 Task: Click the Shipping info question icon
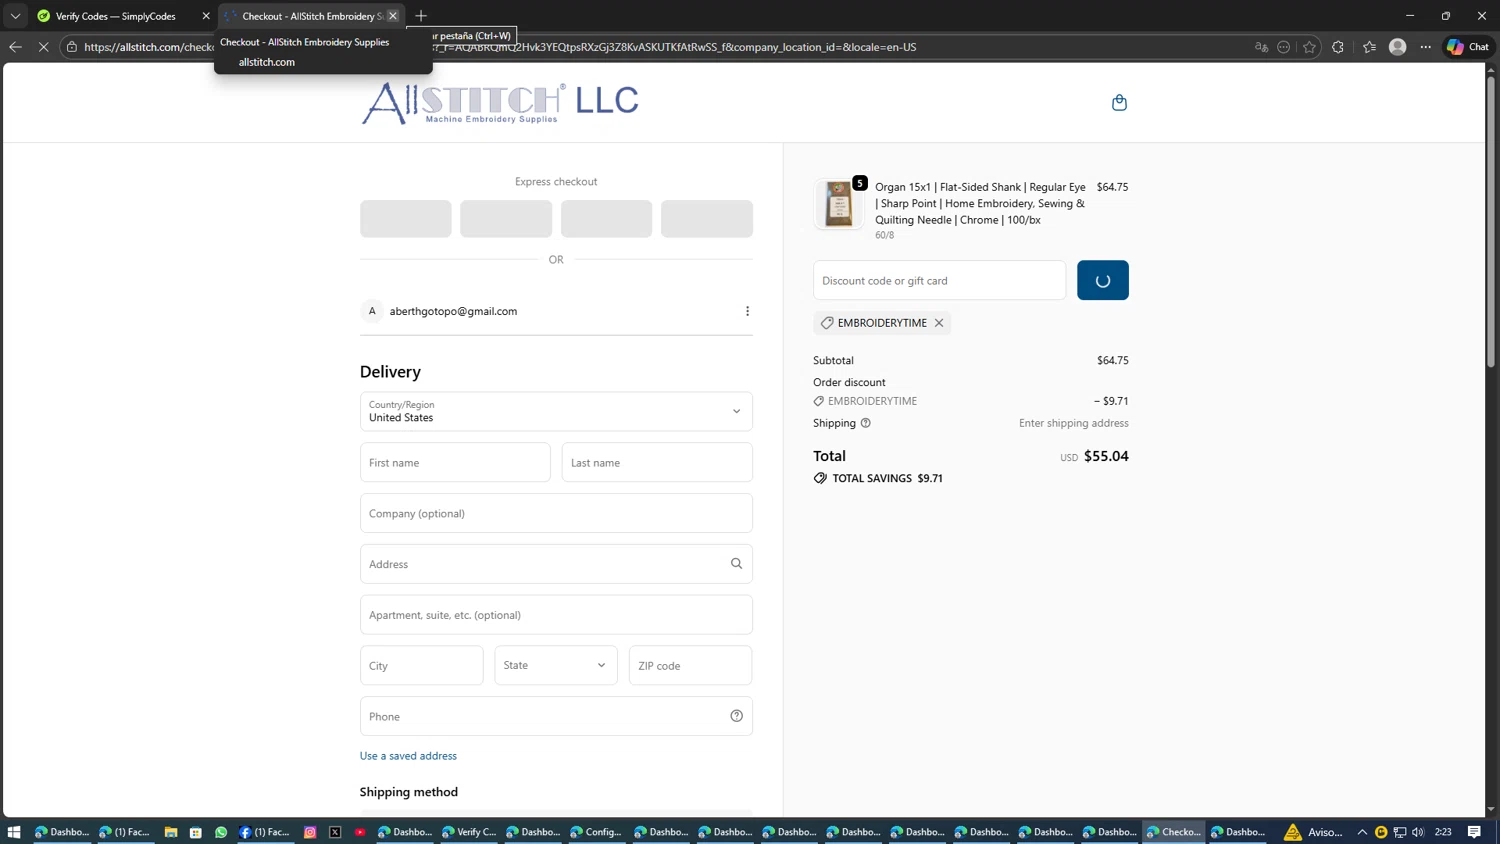pos(866,423)
